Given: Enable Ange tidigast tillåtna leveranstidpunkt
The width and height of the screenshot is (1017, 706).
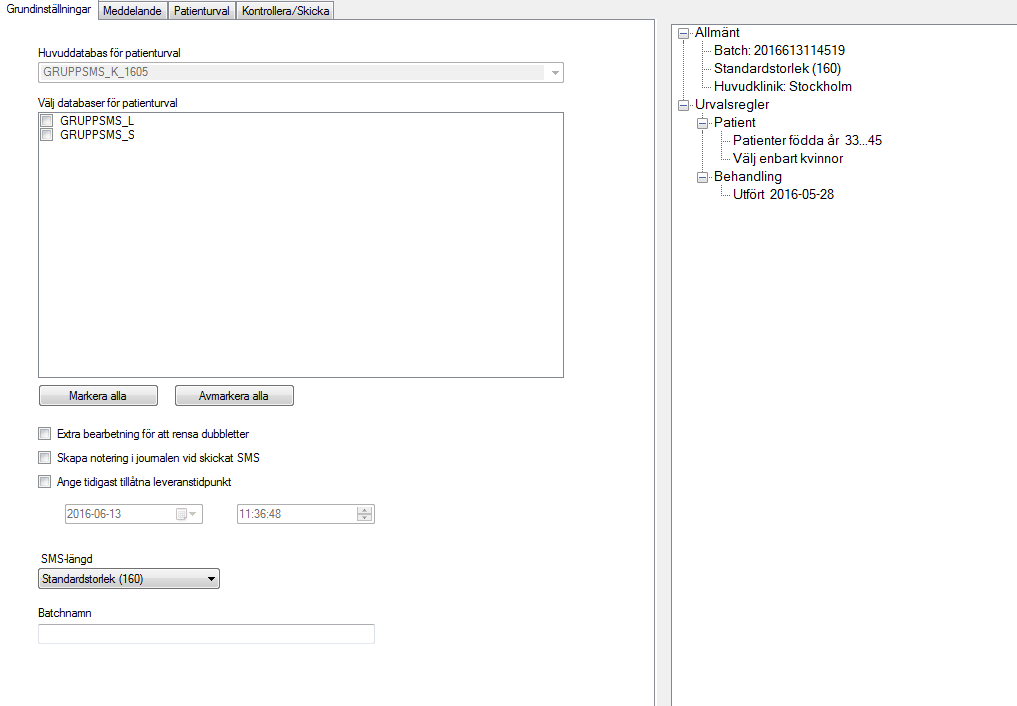Looking at the screenshot, I should [44, 481].
